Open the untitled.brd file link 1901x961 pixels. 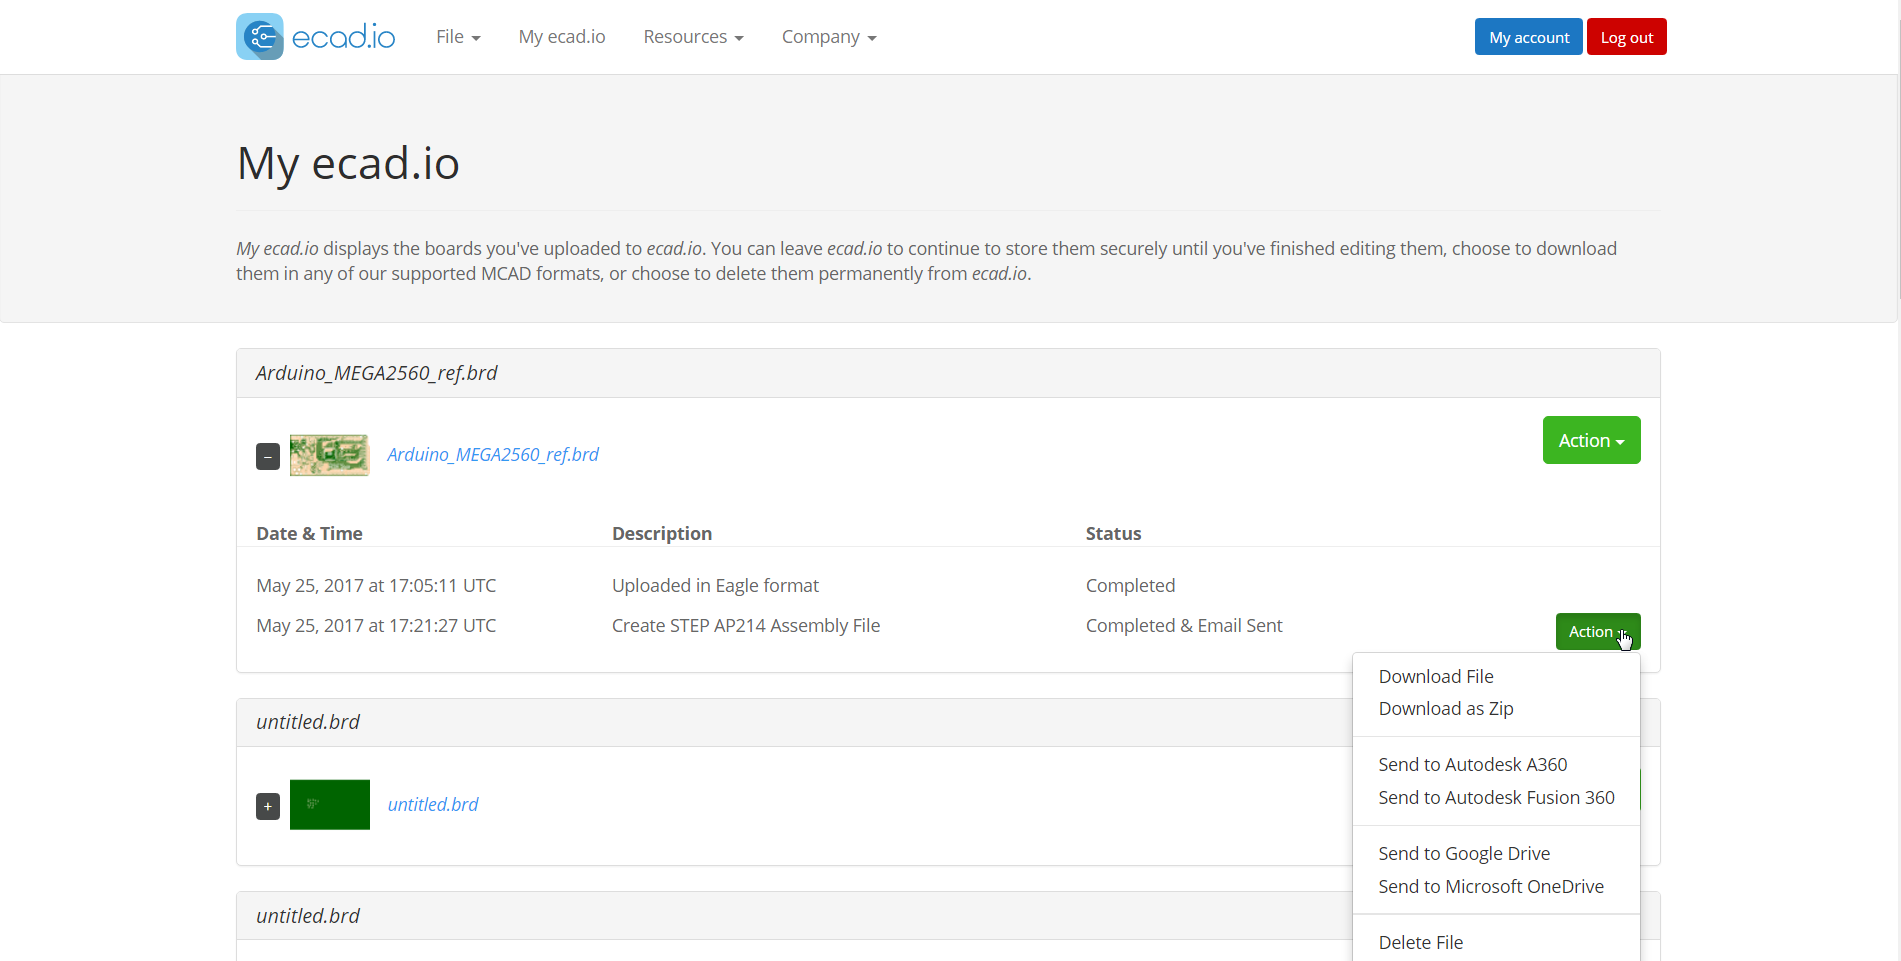coord(432,804)
